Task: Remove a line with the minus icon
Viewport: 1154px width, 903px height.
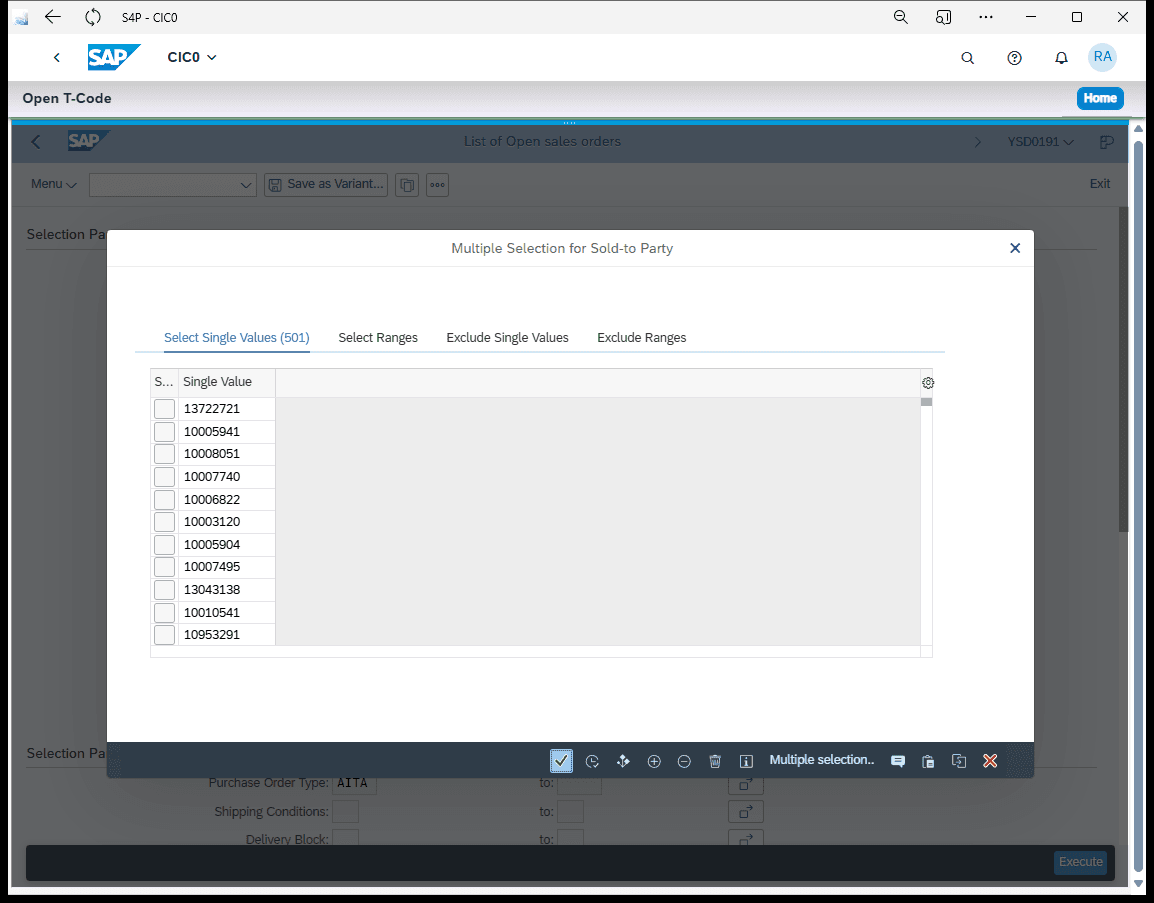Action: pyautogui.click(x=684, y=761)
